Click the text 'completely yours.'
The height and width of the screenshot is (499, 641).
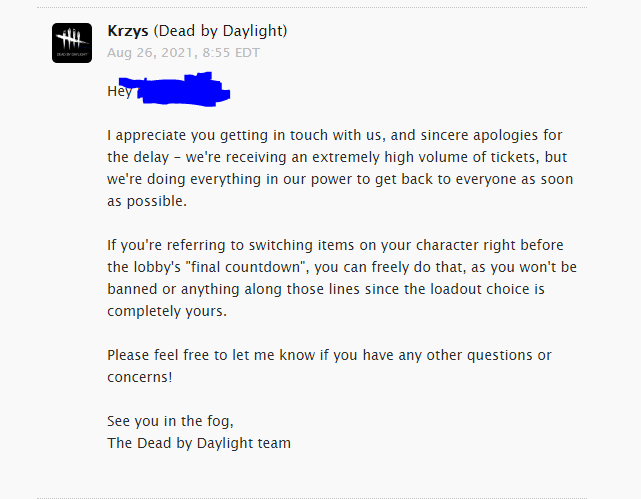point(167,311)
